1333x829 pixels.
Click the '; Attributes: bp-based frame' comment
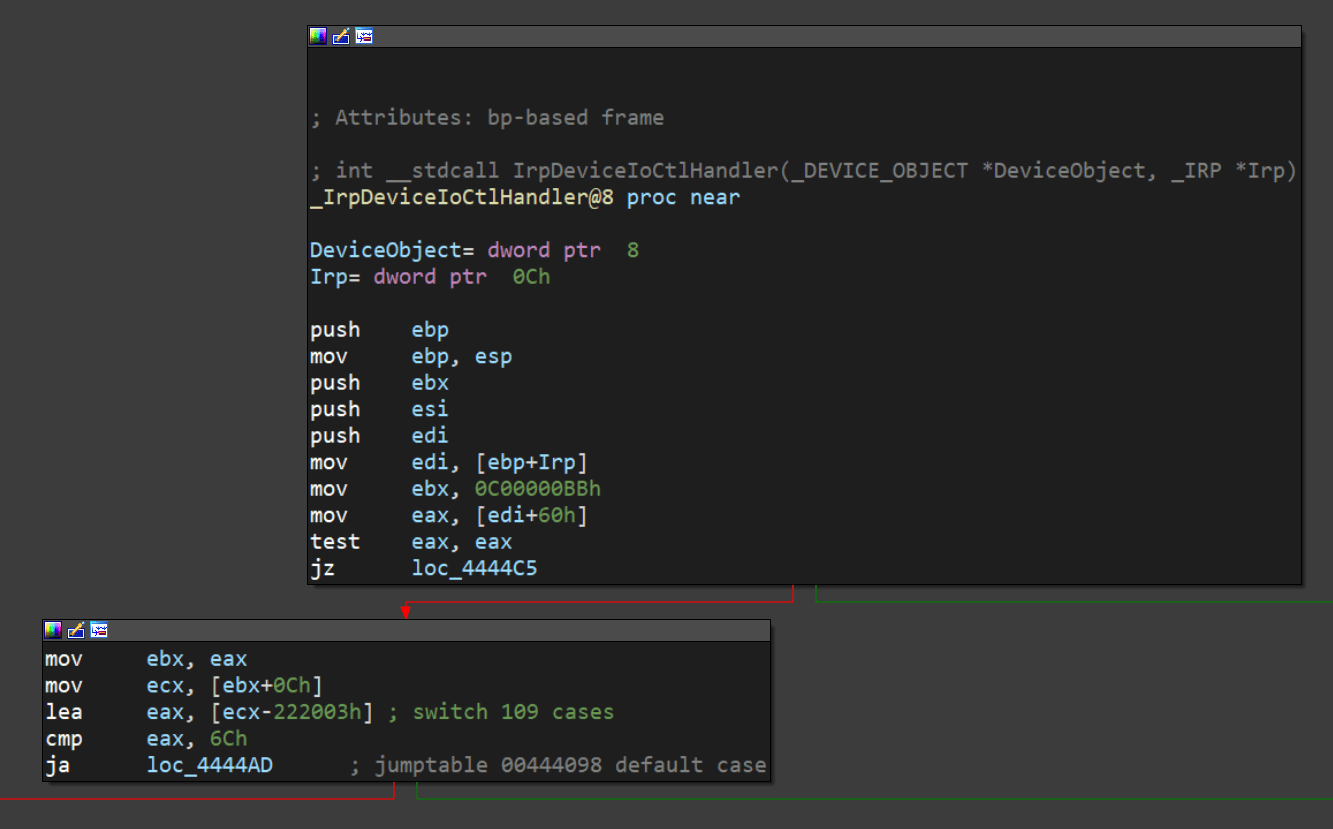tap(487, 118)
